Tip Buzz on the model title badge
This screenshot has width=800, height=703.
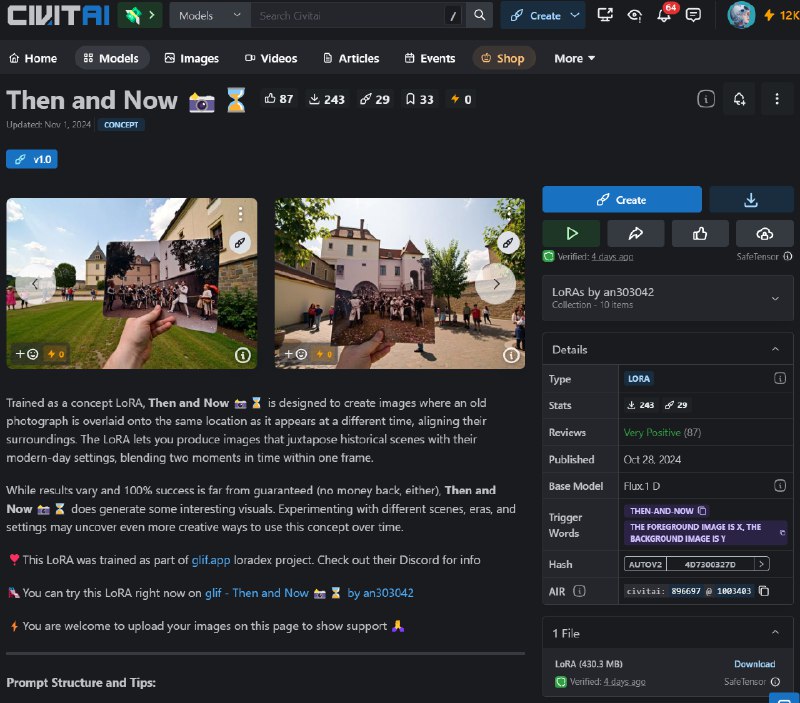point(461,99)
